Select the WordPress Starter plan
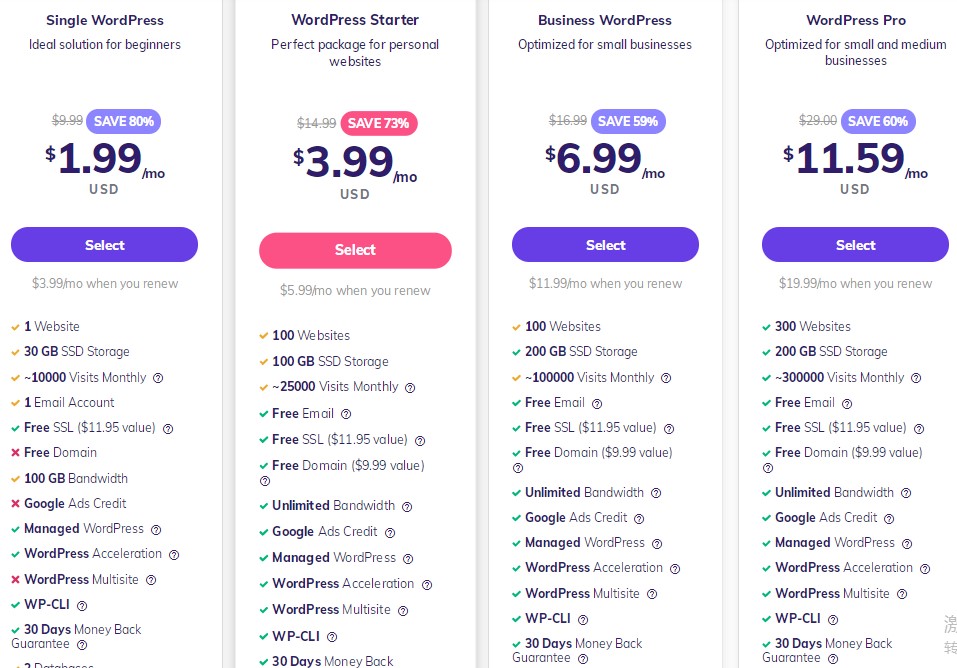957x668 pixels. click(355, 250)
